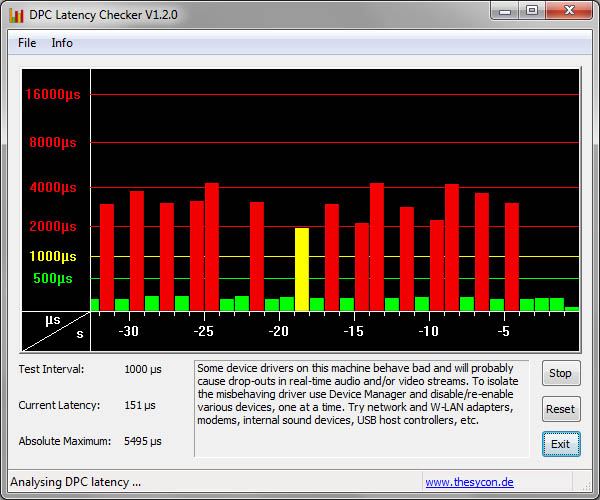Click the window title text DPC Latency Checker V1.2.0
Screen dimensions: 600x500
tap(103, 15)
